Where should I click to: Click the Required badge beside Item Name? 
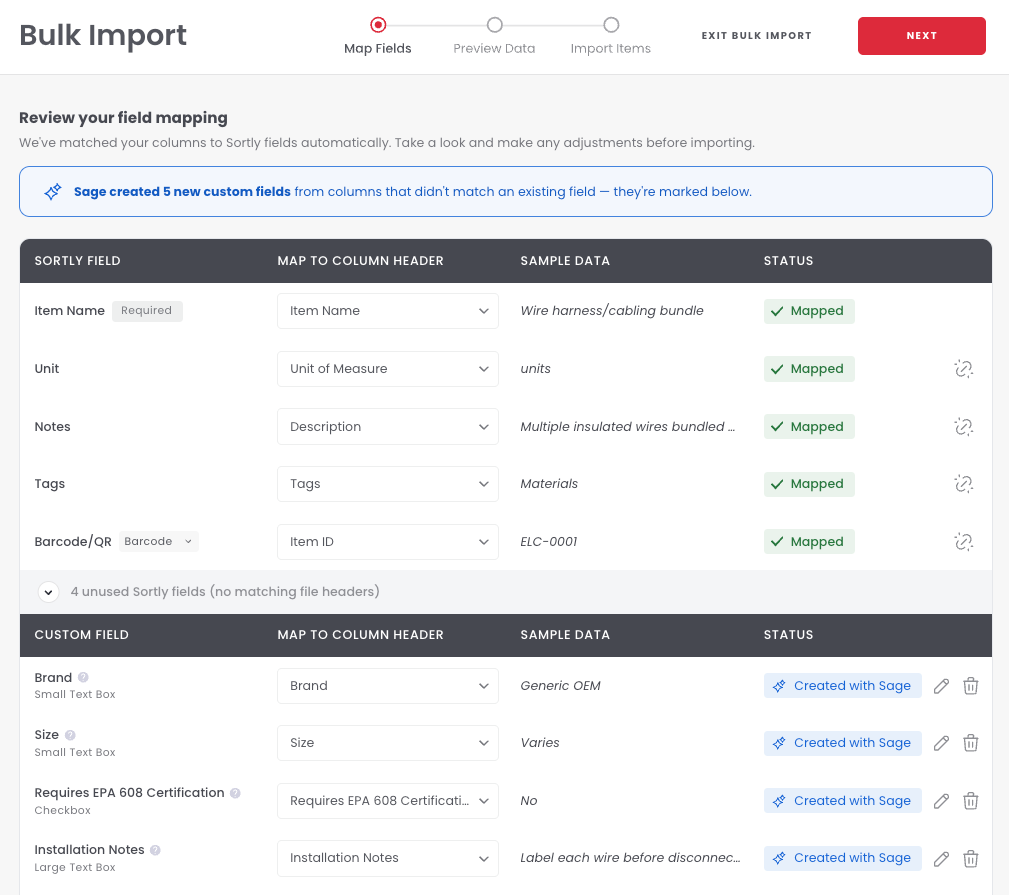[147, 311]
